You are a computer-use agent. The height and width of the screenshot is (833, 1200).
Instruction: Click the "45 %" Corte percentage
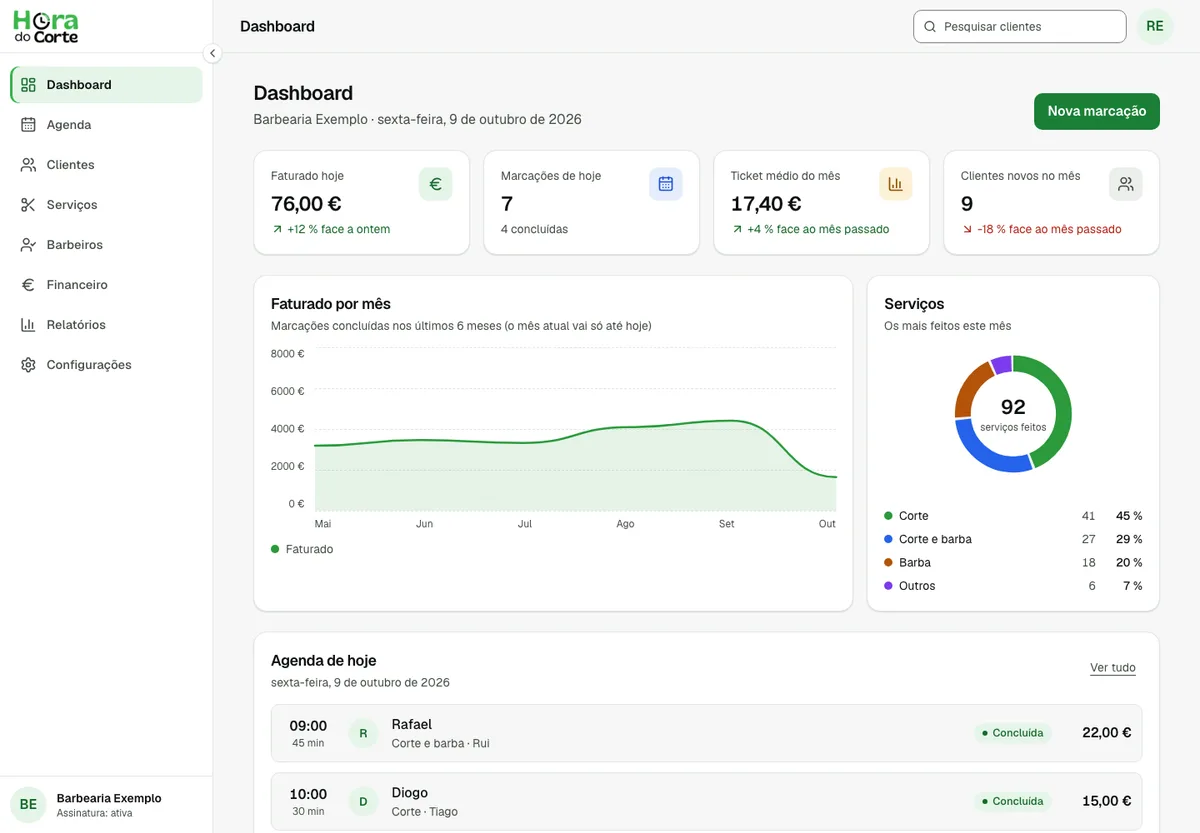tap(1129, 516)
